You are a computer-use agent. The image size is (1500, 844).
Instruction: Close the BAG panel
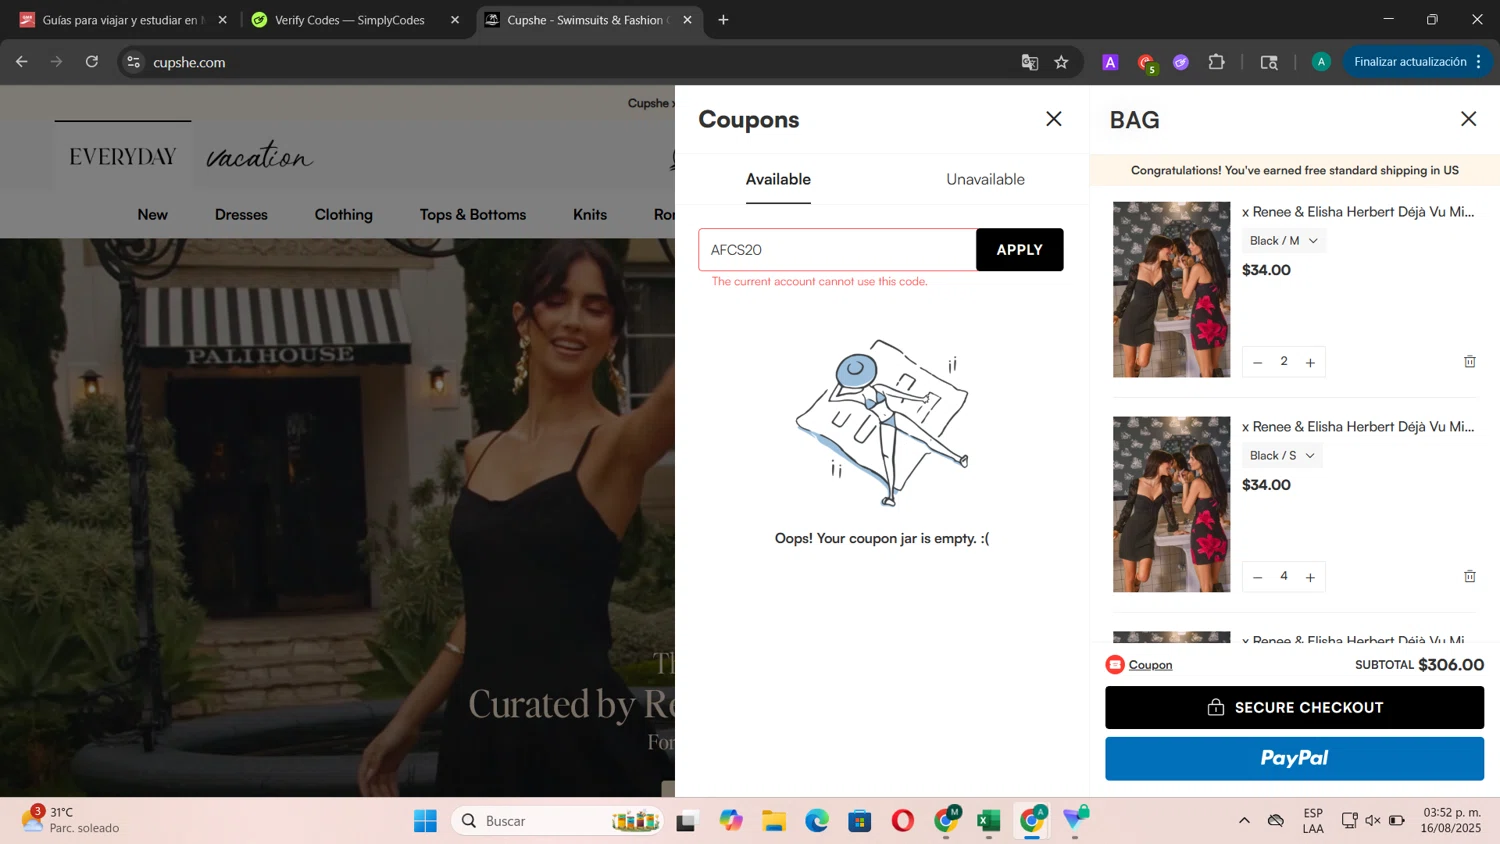[1468, 119]
